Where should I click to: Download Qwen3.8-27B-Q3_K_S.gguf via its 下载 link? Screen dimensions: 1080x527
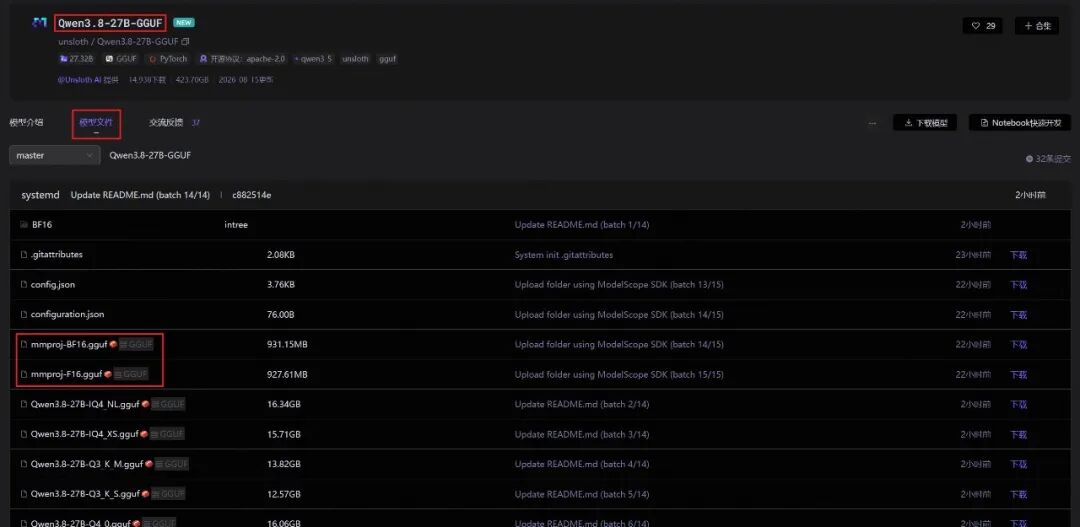tap(1018, 495)
